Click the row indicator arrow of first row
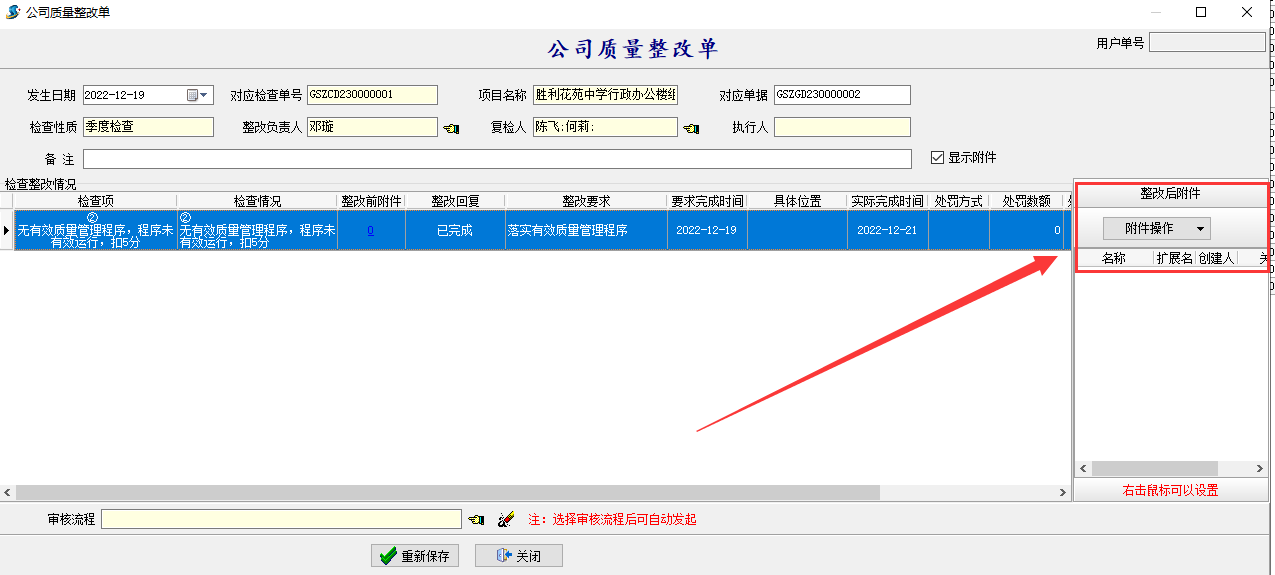This screenshot has height=575, width=1275. (x=7, y=230)
